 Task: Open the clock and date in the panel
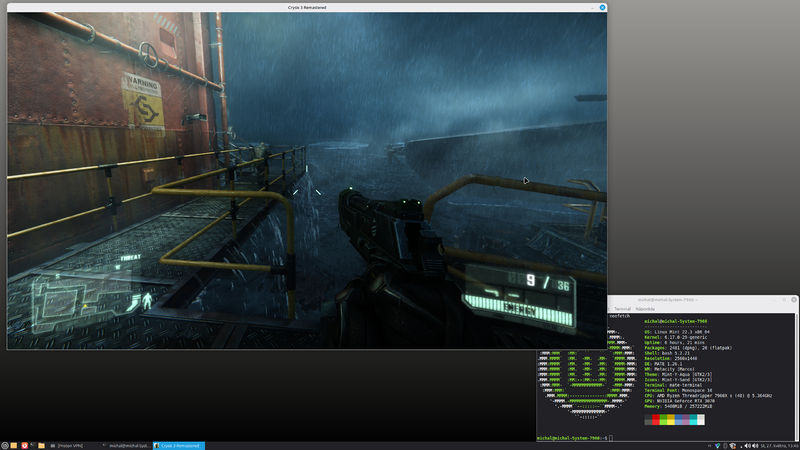779,446
